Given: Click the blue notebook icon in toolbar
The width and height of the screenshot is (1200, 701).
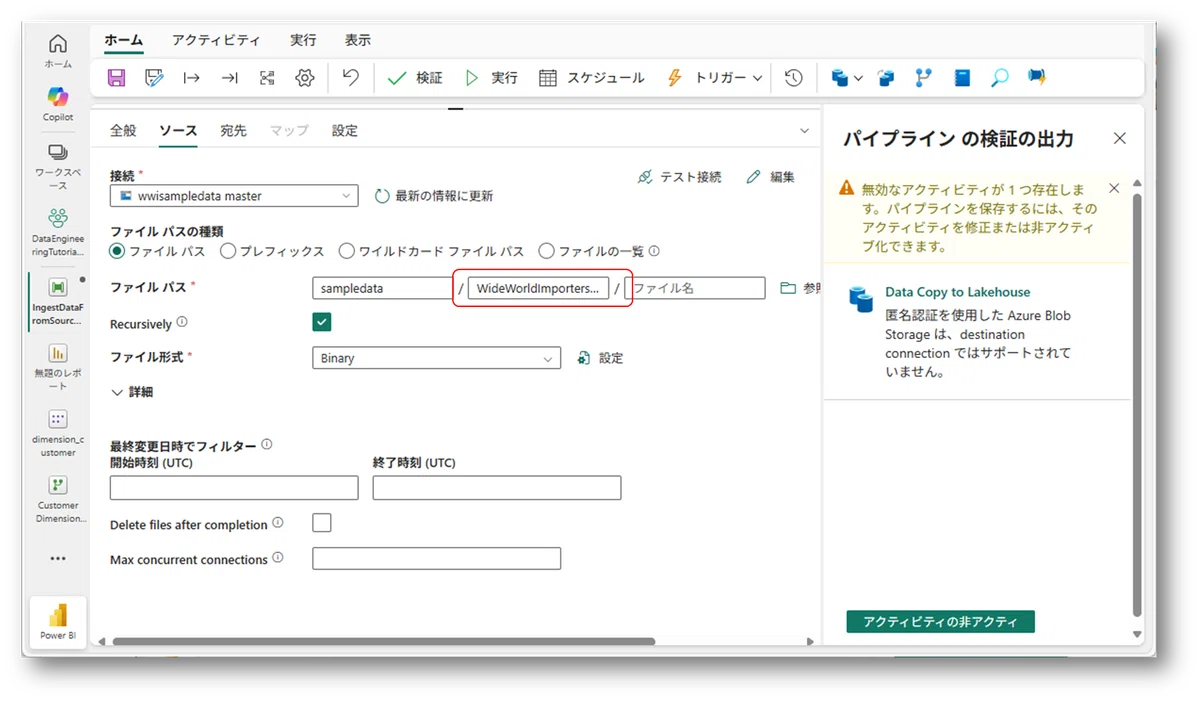Looking at the screenshot, I should coord(962,78).
